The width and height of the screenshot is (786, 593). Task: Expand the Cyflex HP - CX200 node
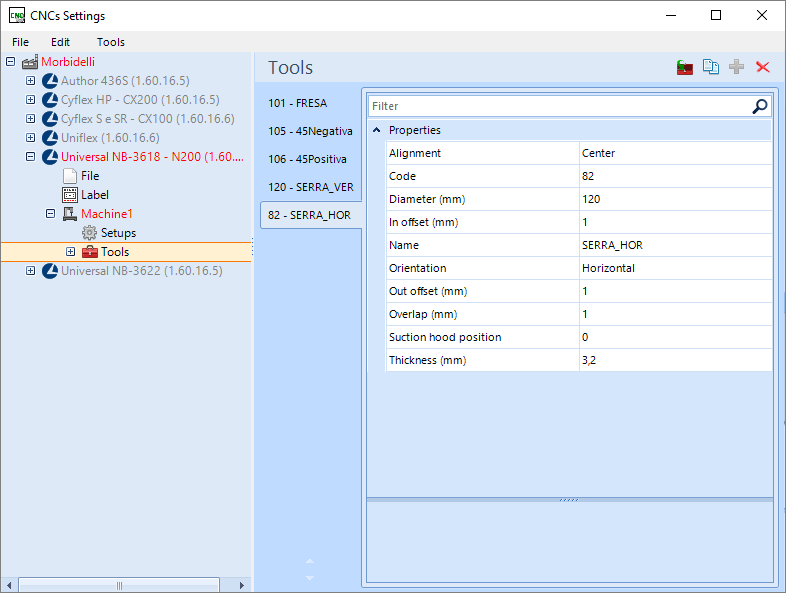pos(31,100)
